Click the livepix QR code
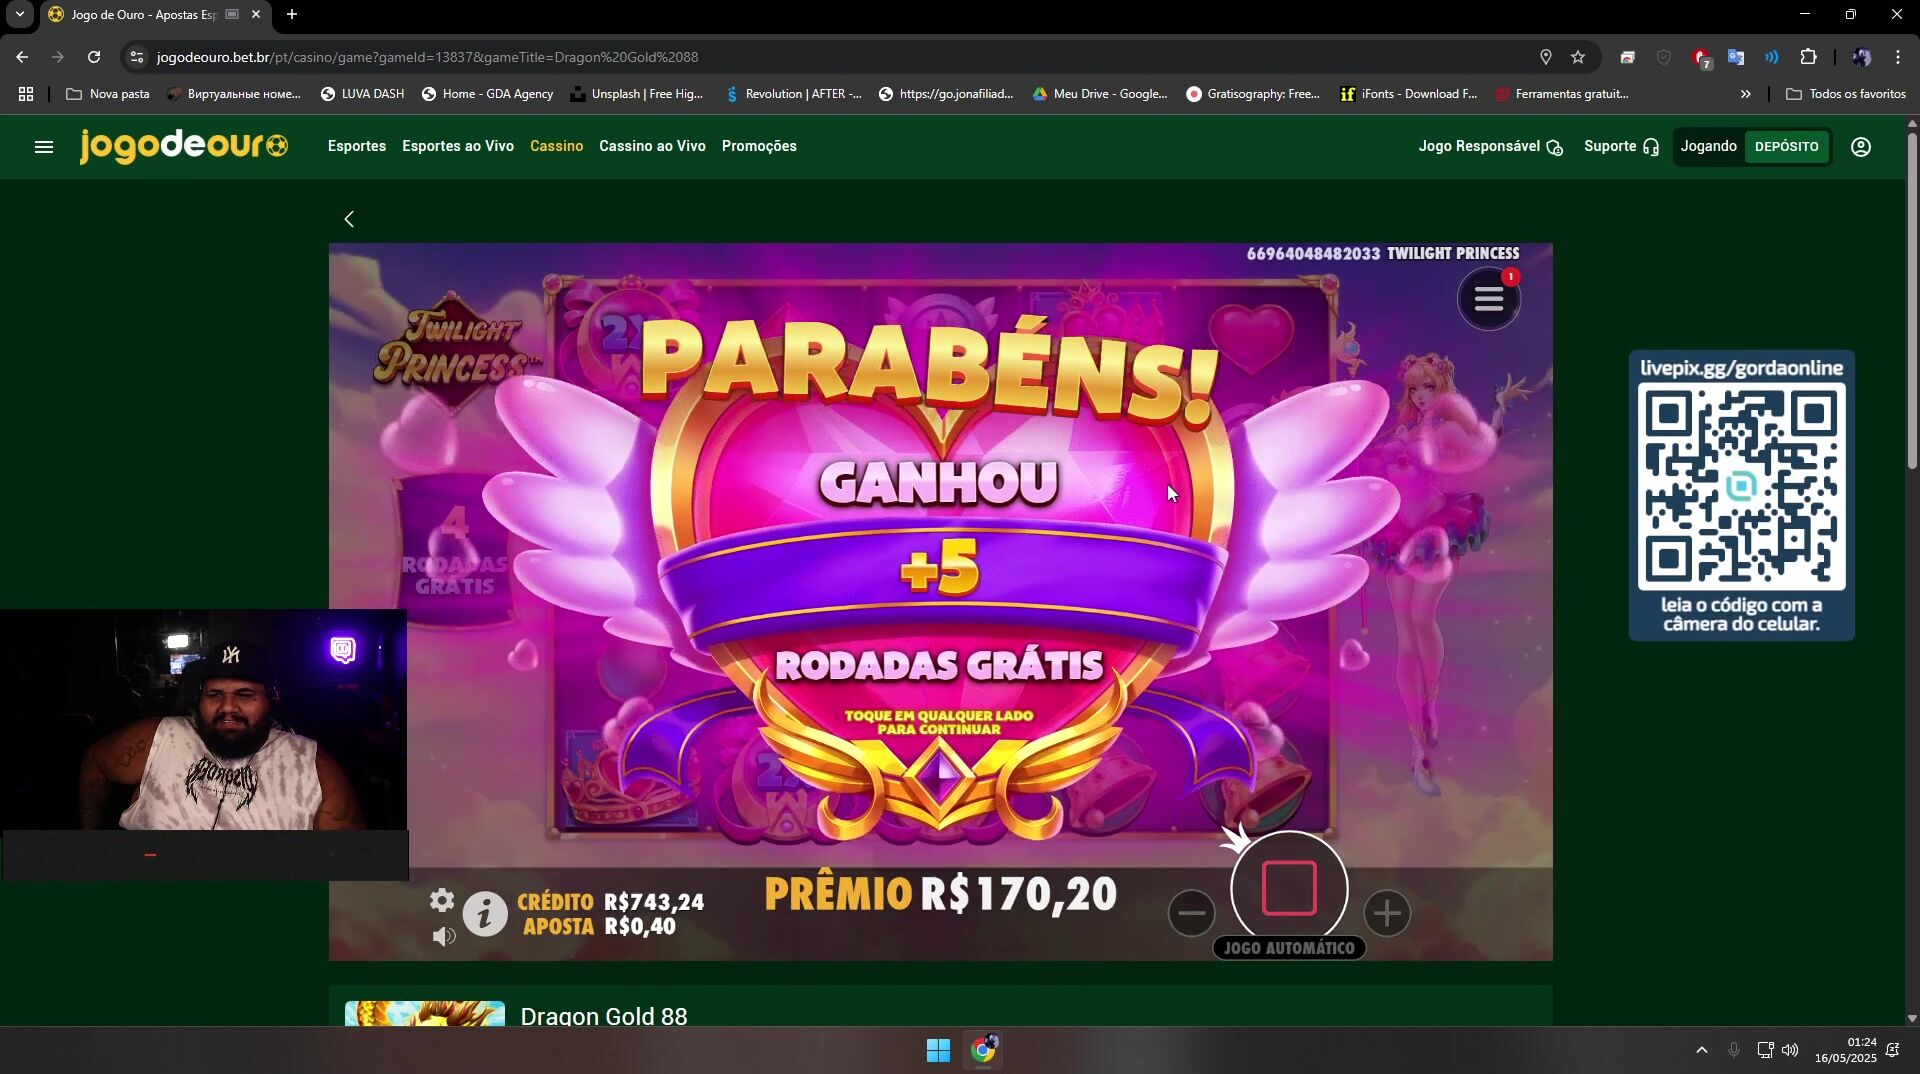 click(1741, 486)
